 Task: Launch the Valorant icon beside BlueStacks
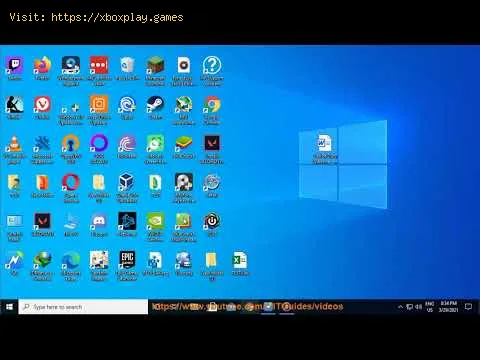tap(212, 144)
